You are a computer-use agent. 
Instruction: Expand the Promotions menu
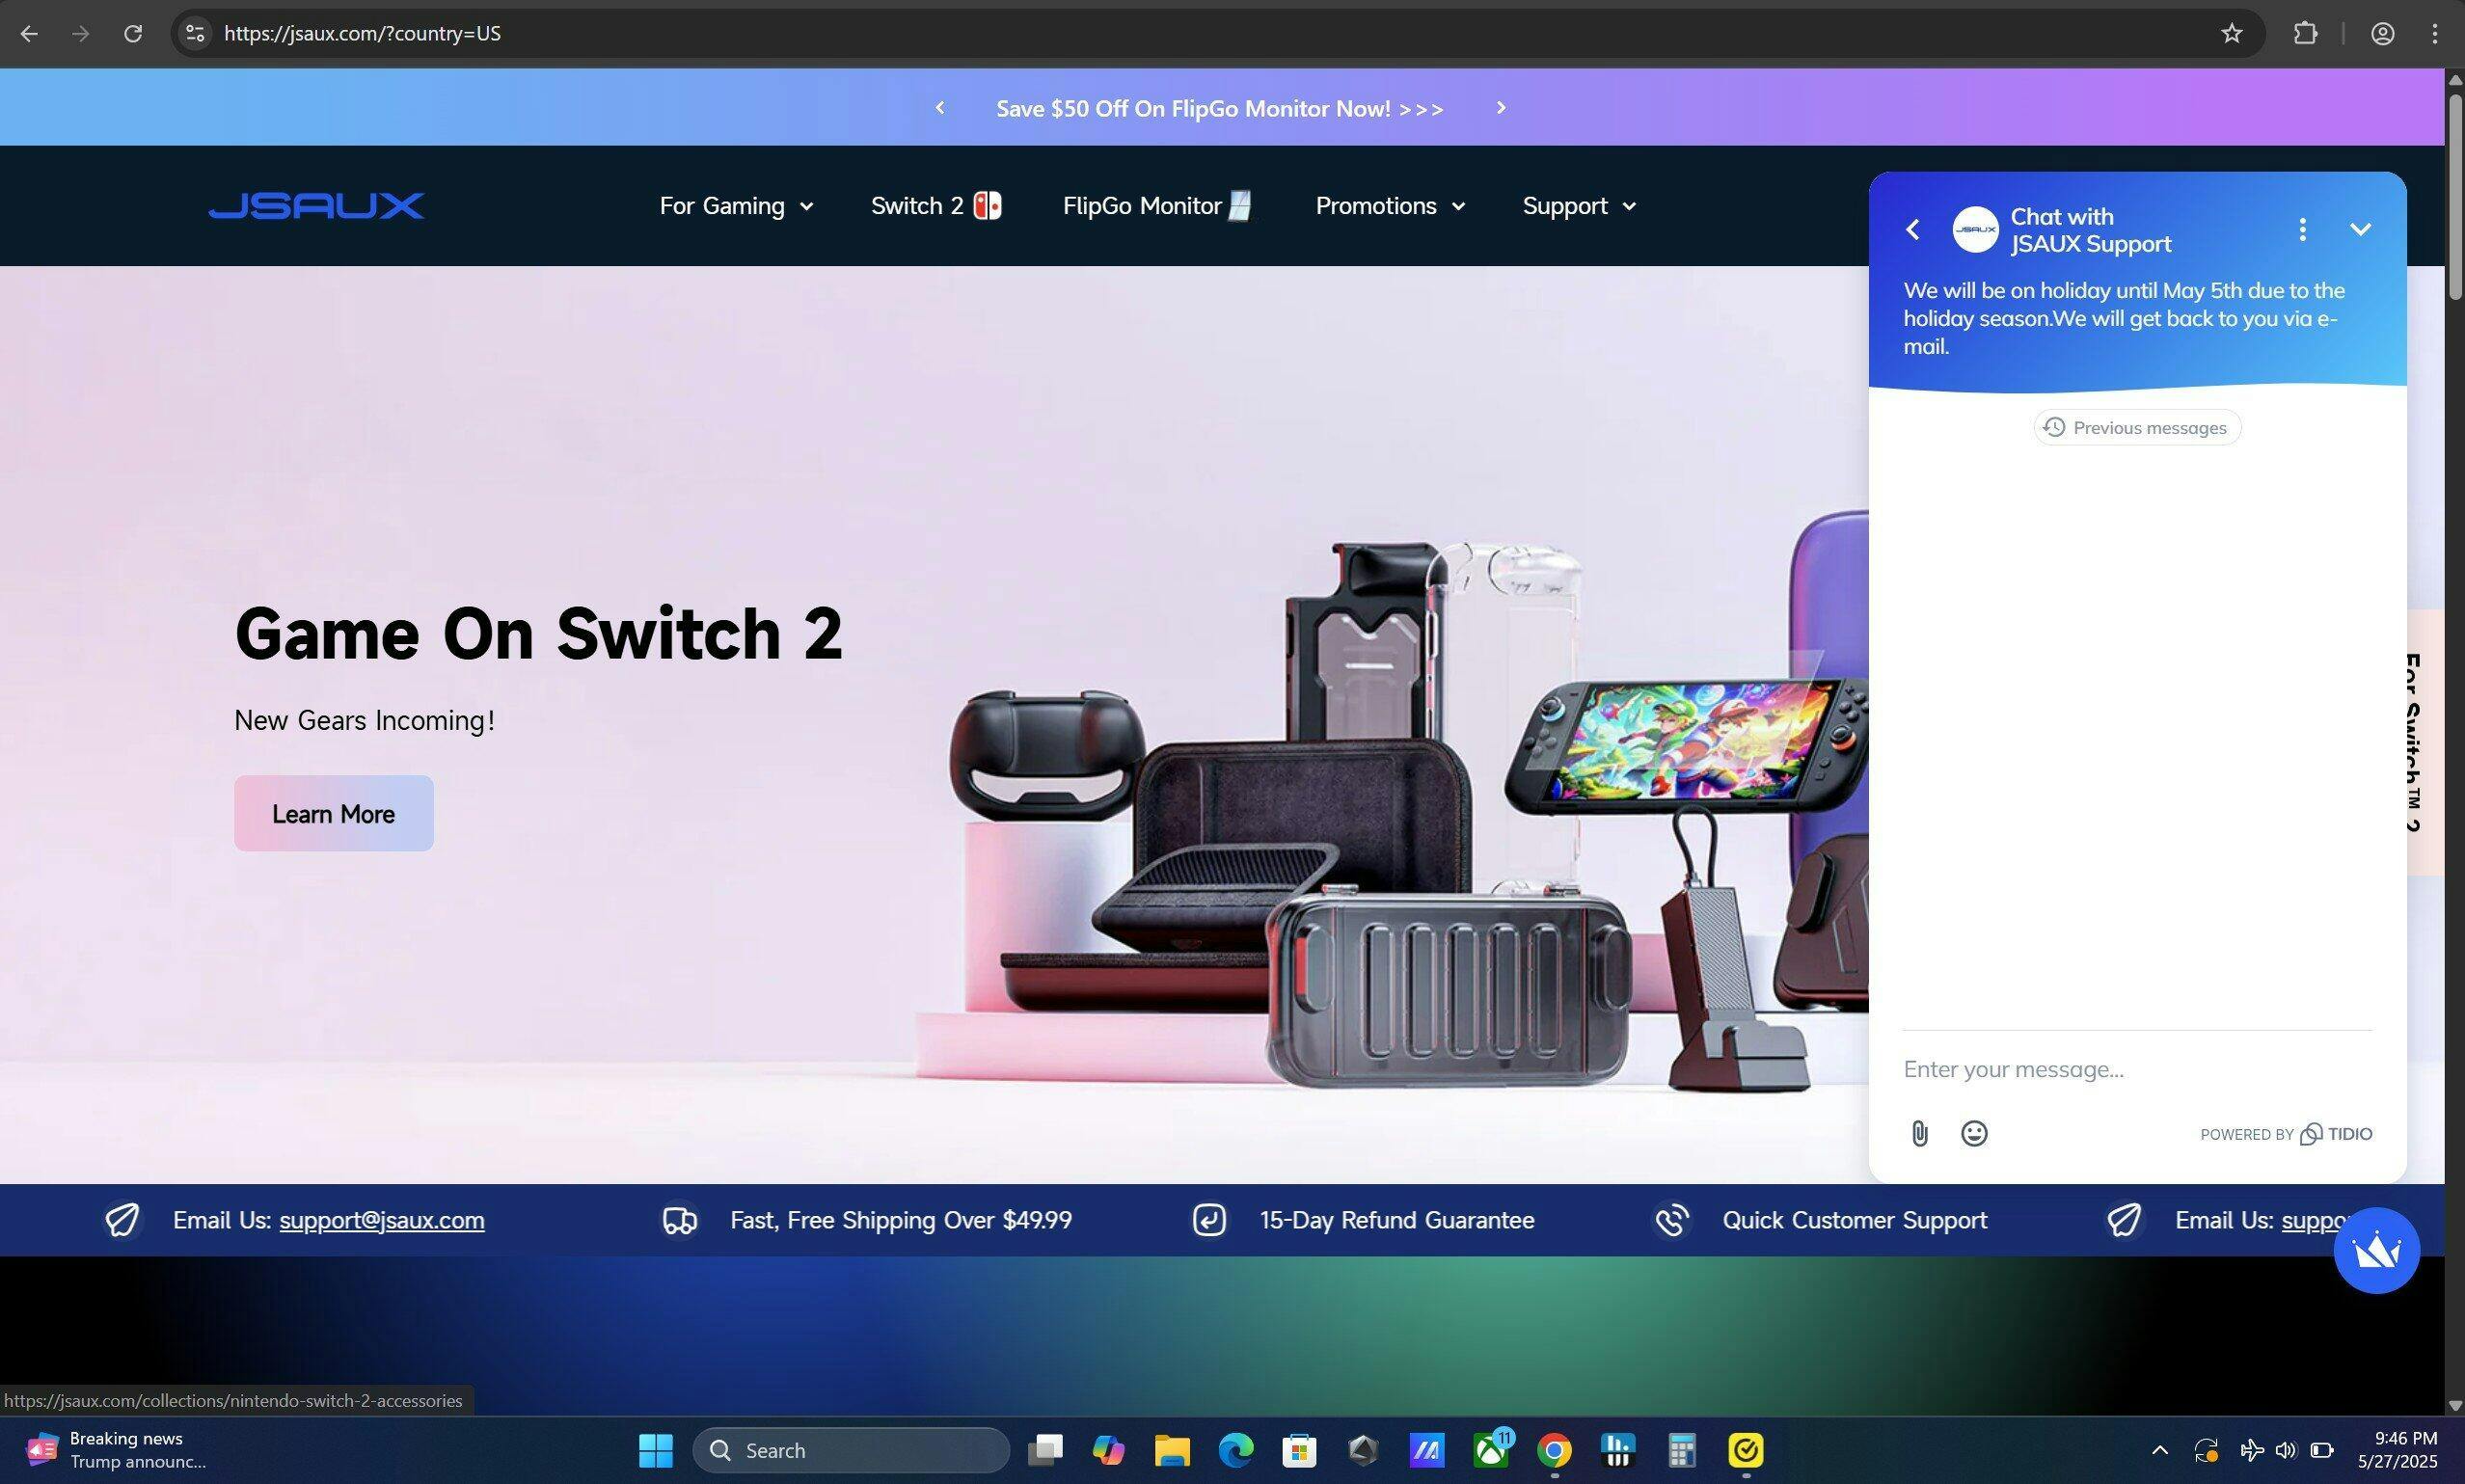click(x=1390, y=206)
